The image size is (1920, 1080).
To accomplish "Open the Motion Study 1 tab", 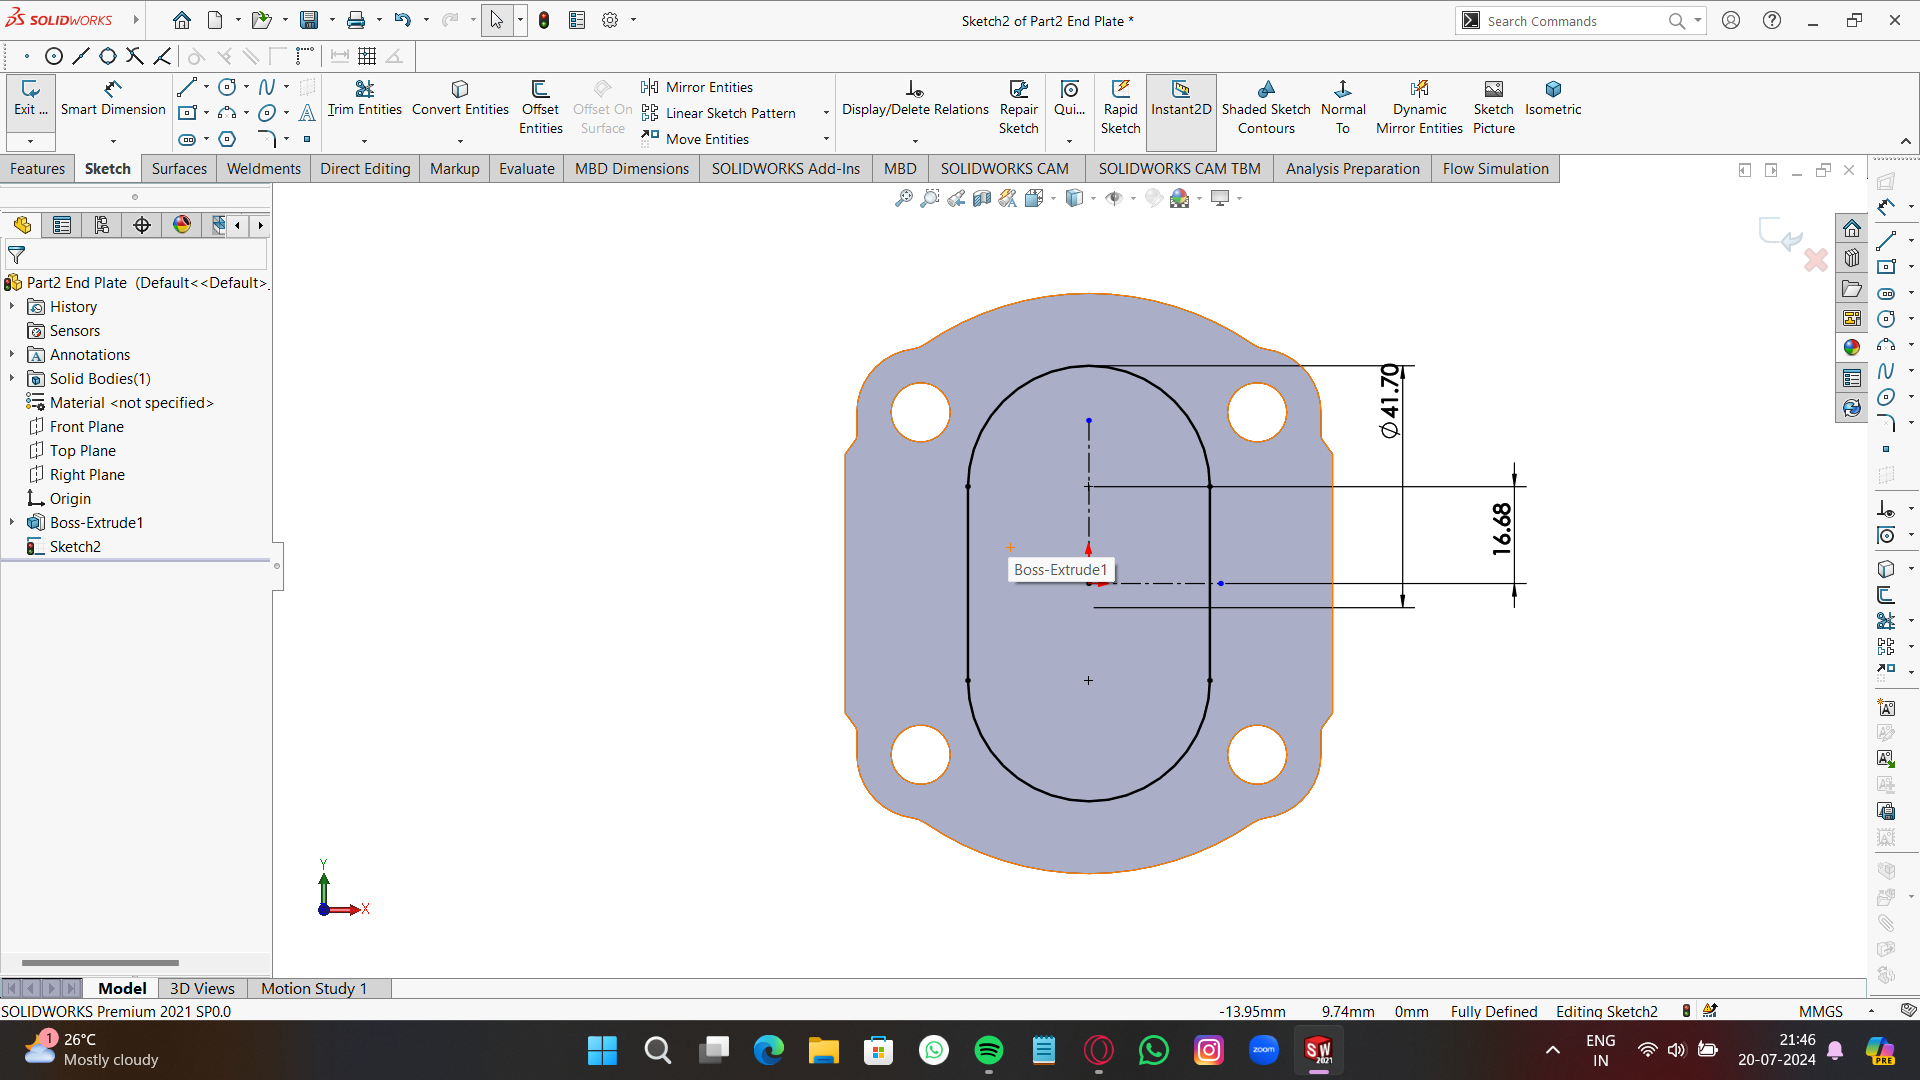I will click(314, 988).
